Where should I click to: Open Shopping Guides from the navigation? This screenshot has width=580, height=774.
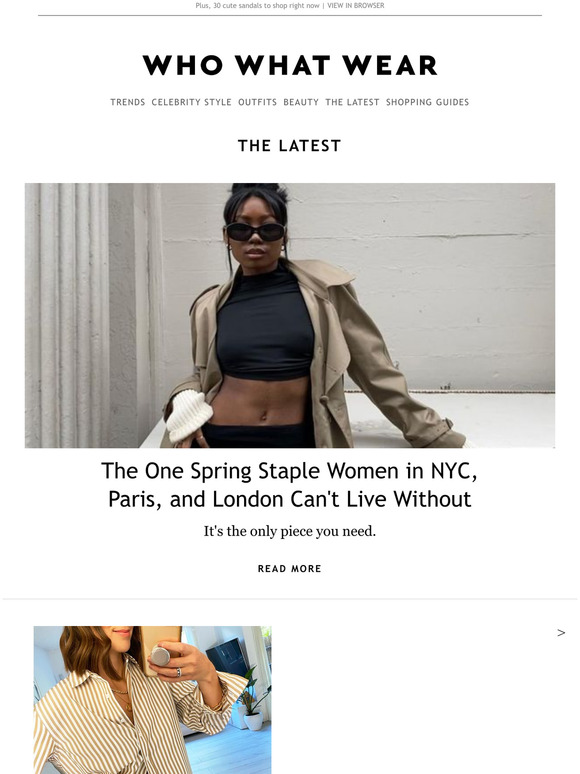click(427, 102)
